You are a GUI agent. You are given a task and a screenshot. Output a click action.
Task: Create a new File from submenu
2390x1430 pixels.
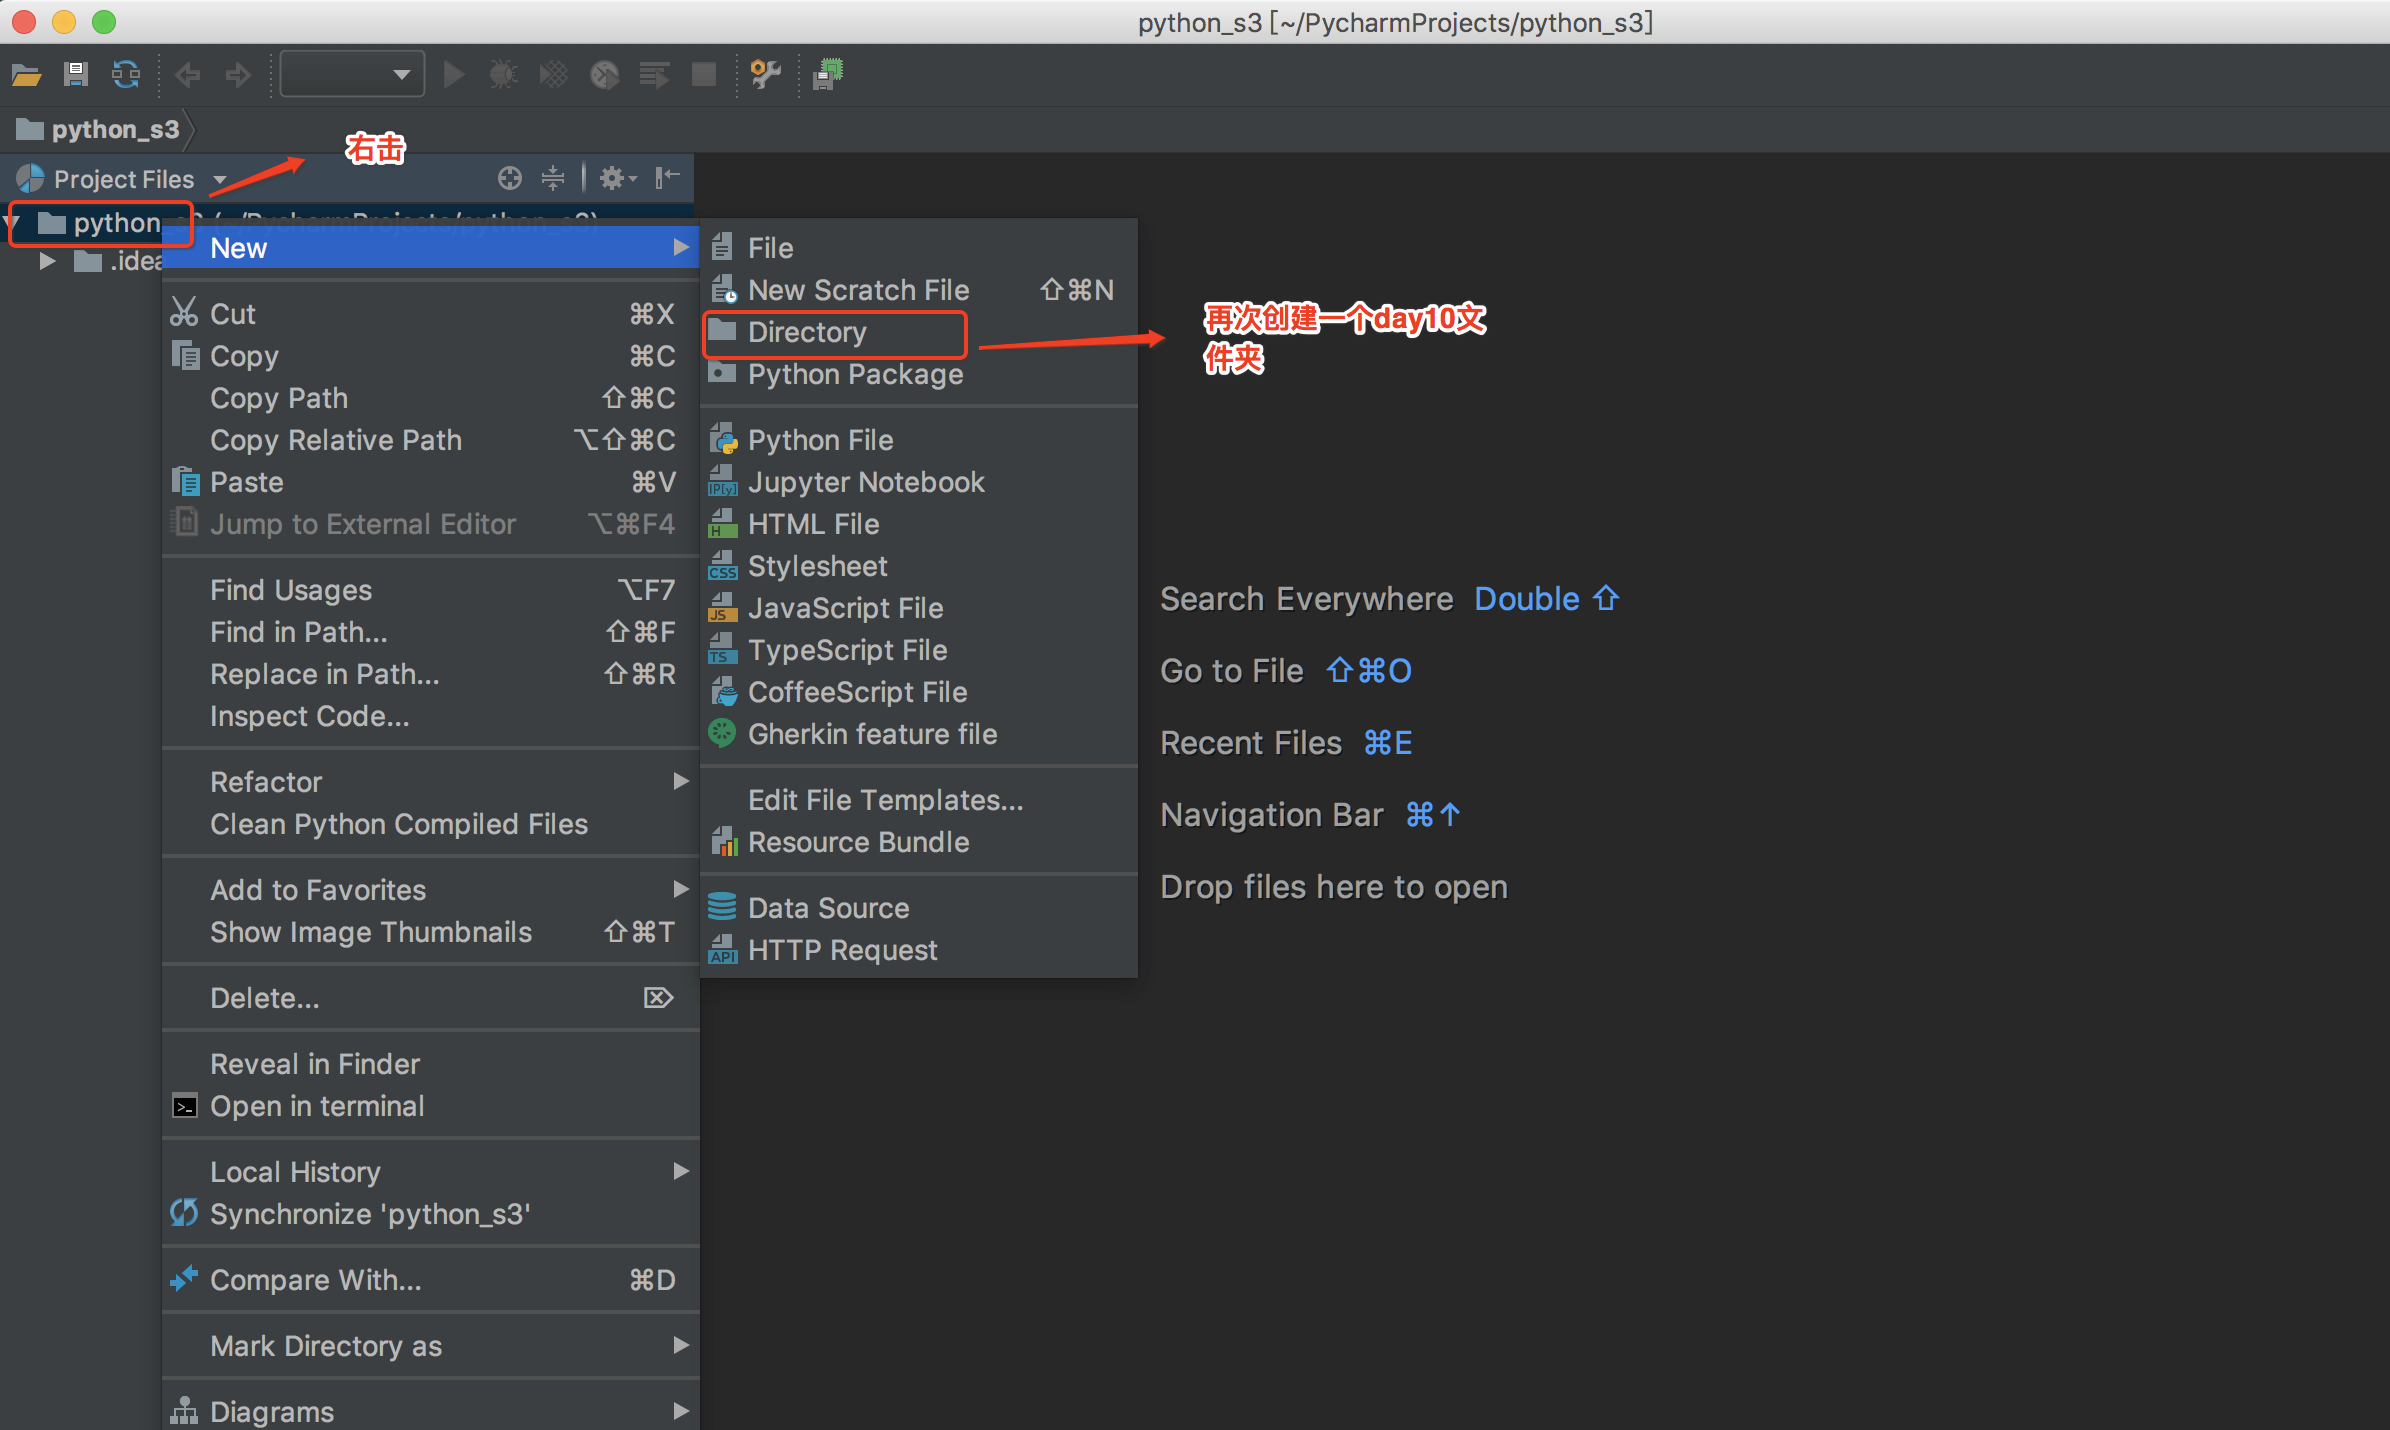(919, 248)
